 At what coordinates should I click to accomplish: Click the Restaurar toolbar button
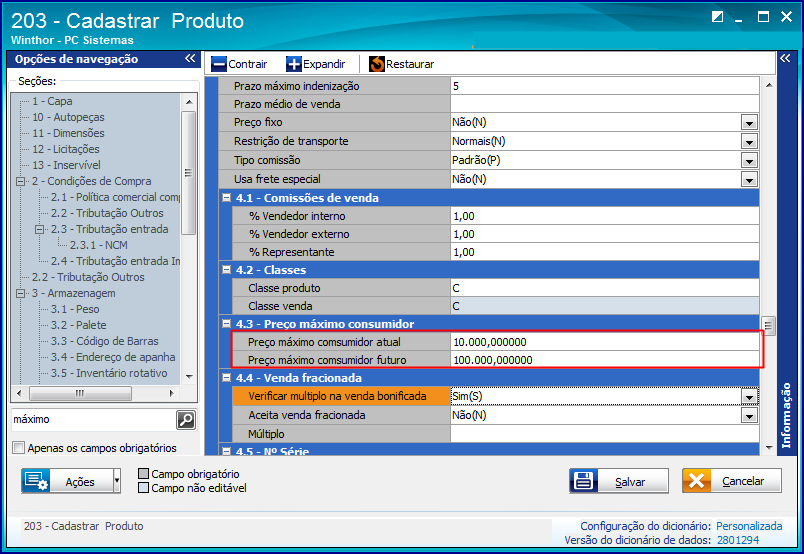tap(401, 64)
